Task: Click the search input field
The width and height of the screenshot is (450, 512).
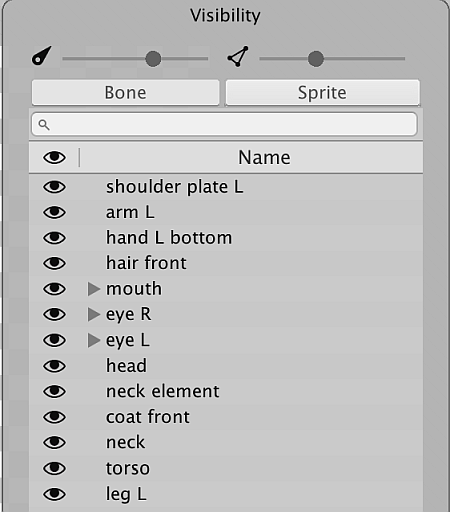Action: (x=224, y=124)
